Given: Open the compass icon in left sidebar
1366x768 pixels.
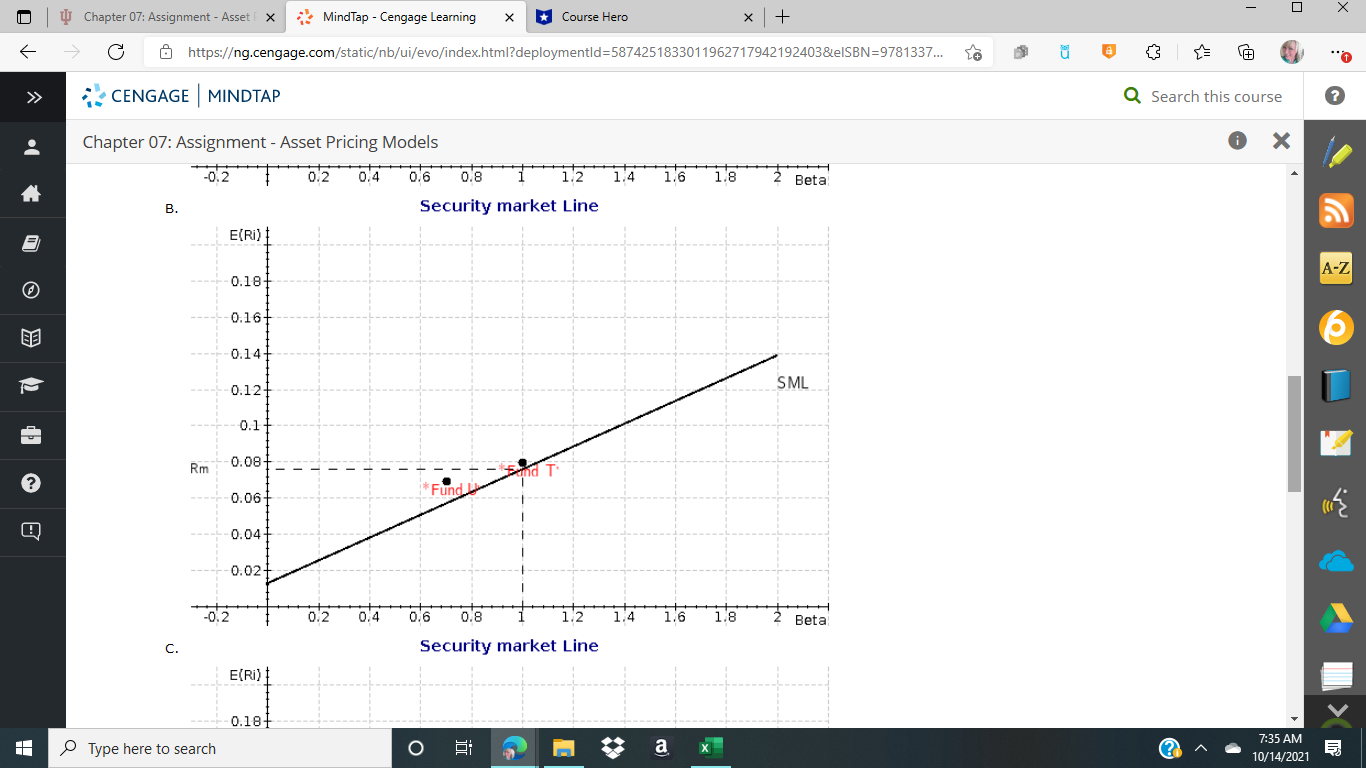Looking at the screenshot, I should (x=32, y=290).
